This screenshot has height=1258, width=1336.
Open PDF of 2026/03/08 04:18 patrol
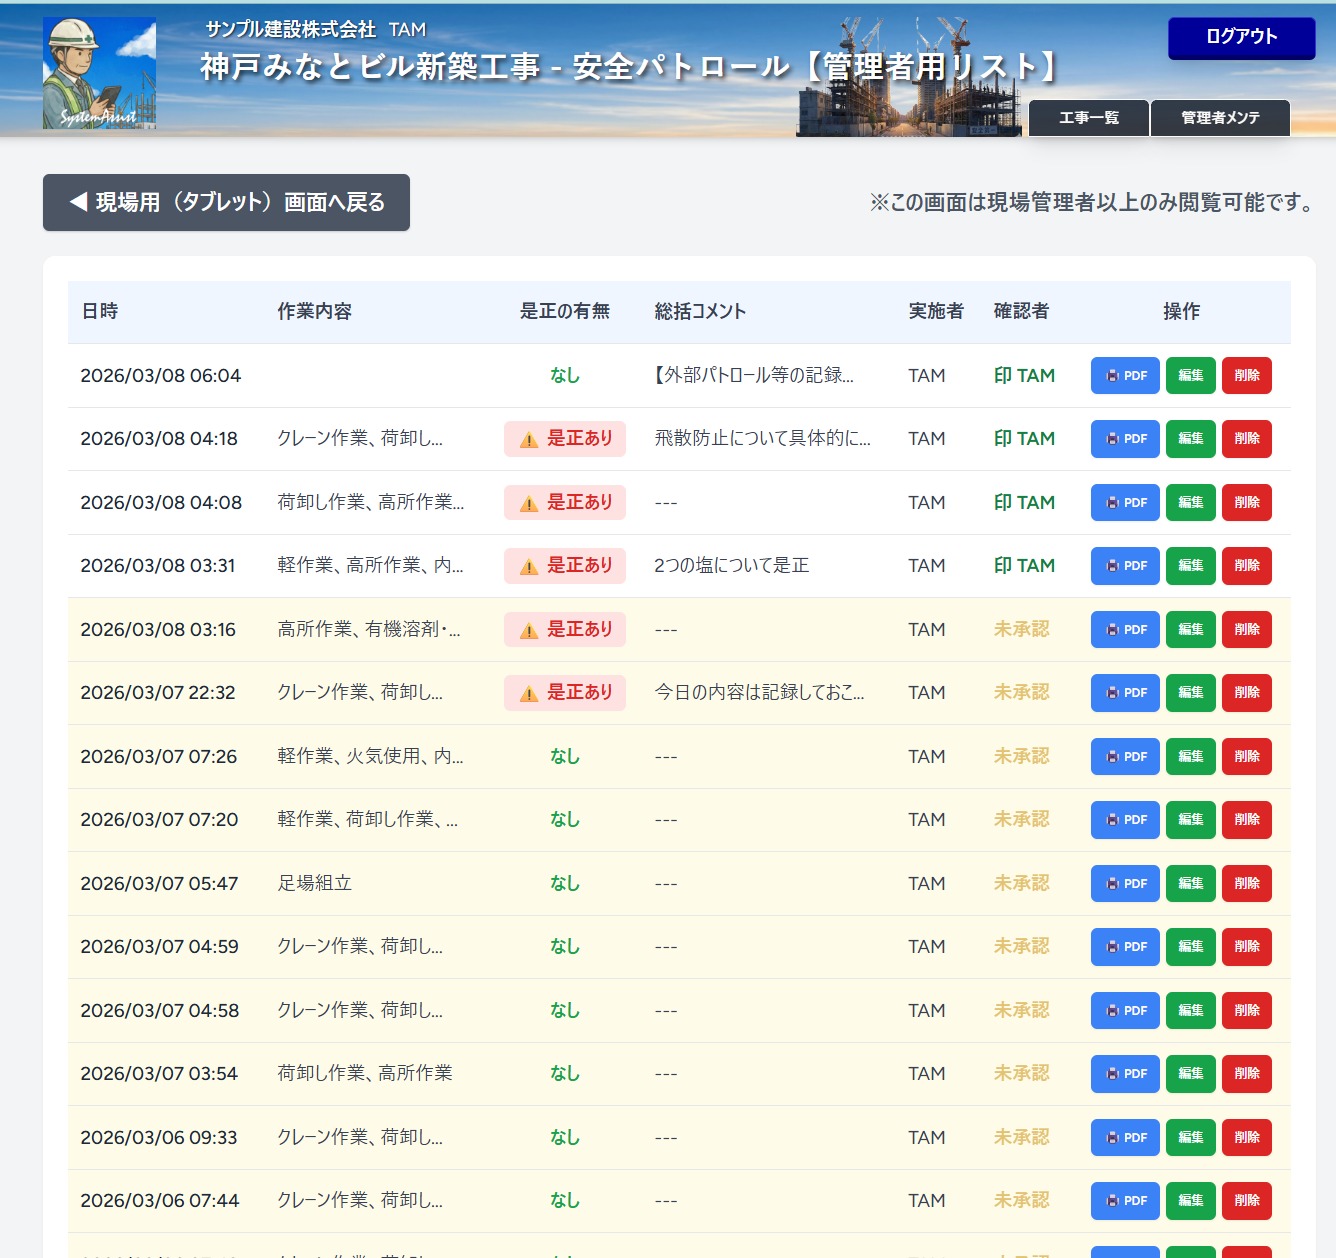click(1125, 439)
